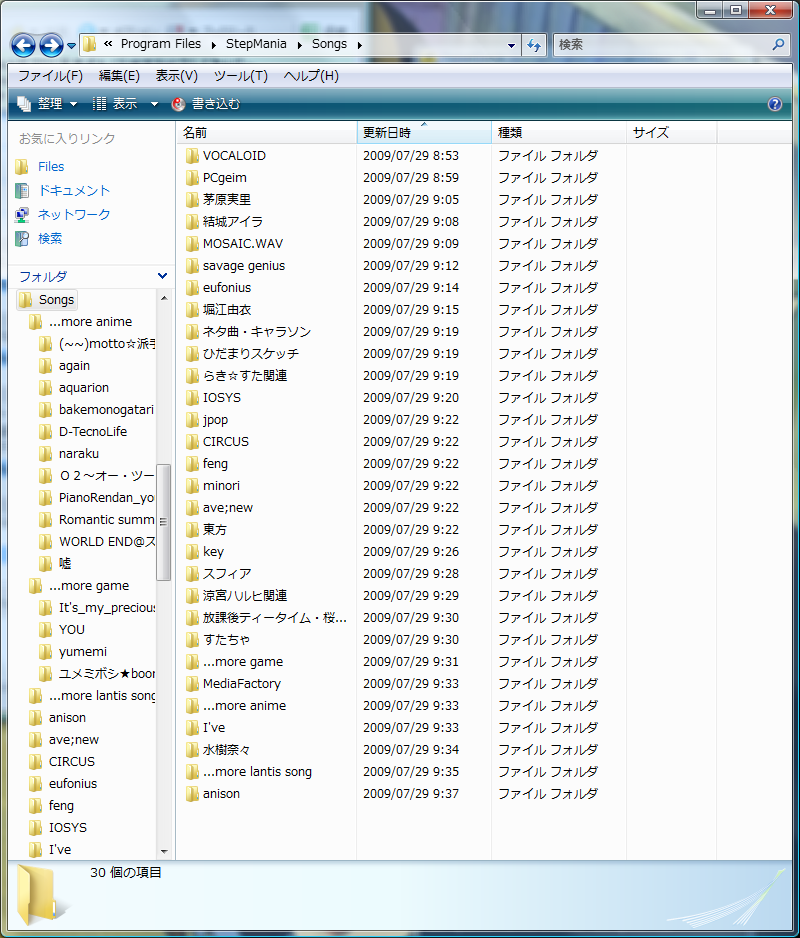Open the 整理 toolbar dropdown

[48, 104]
